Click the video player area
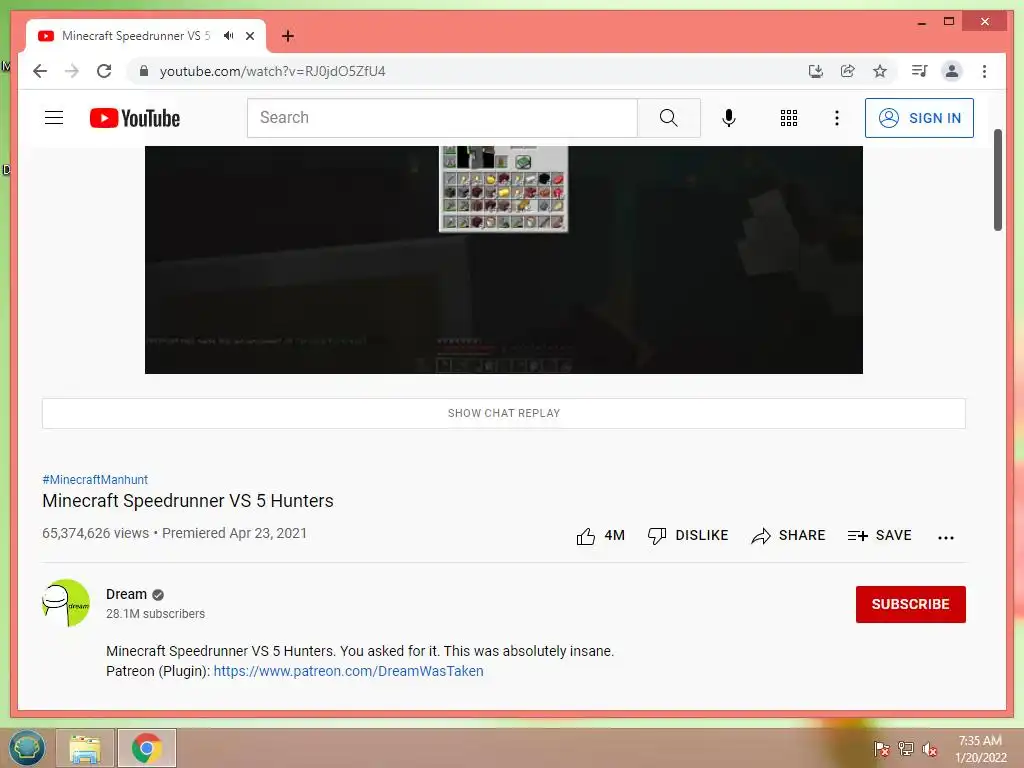The image size is (1024, 768). (504, 260)
